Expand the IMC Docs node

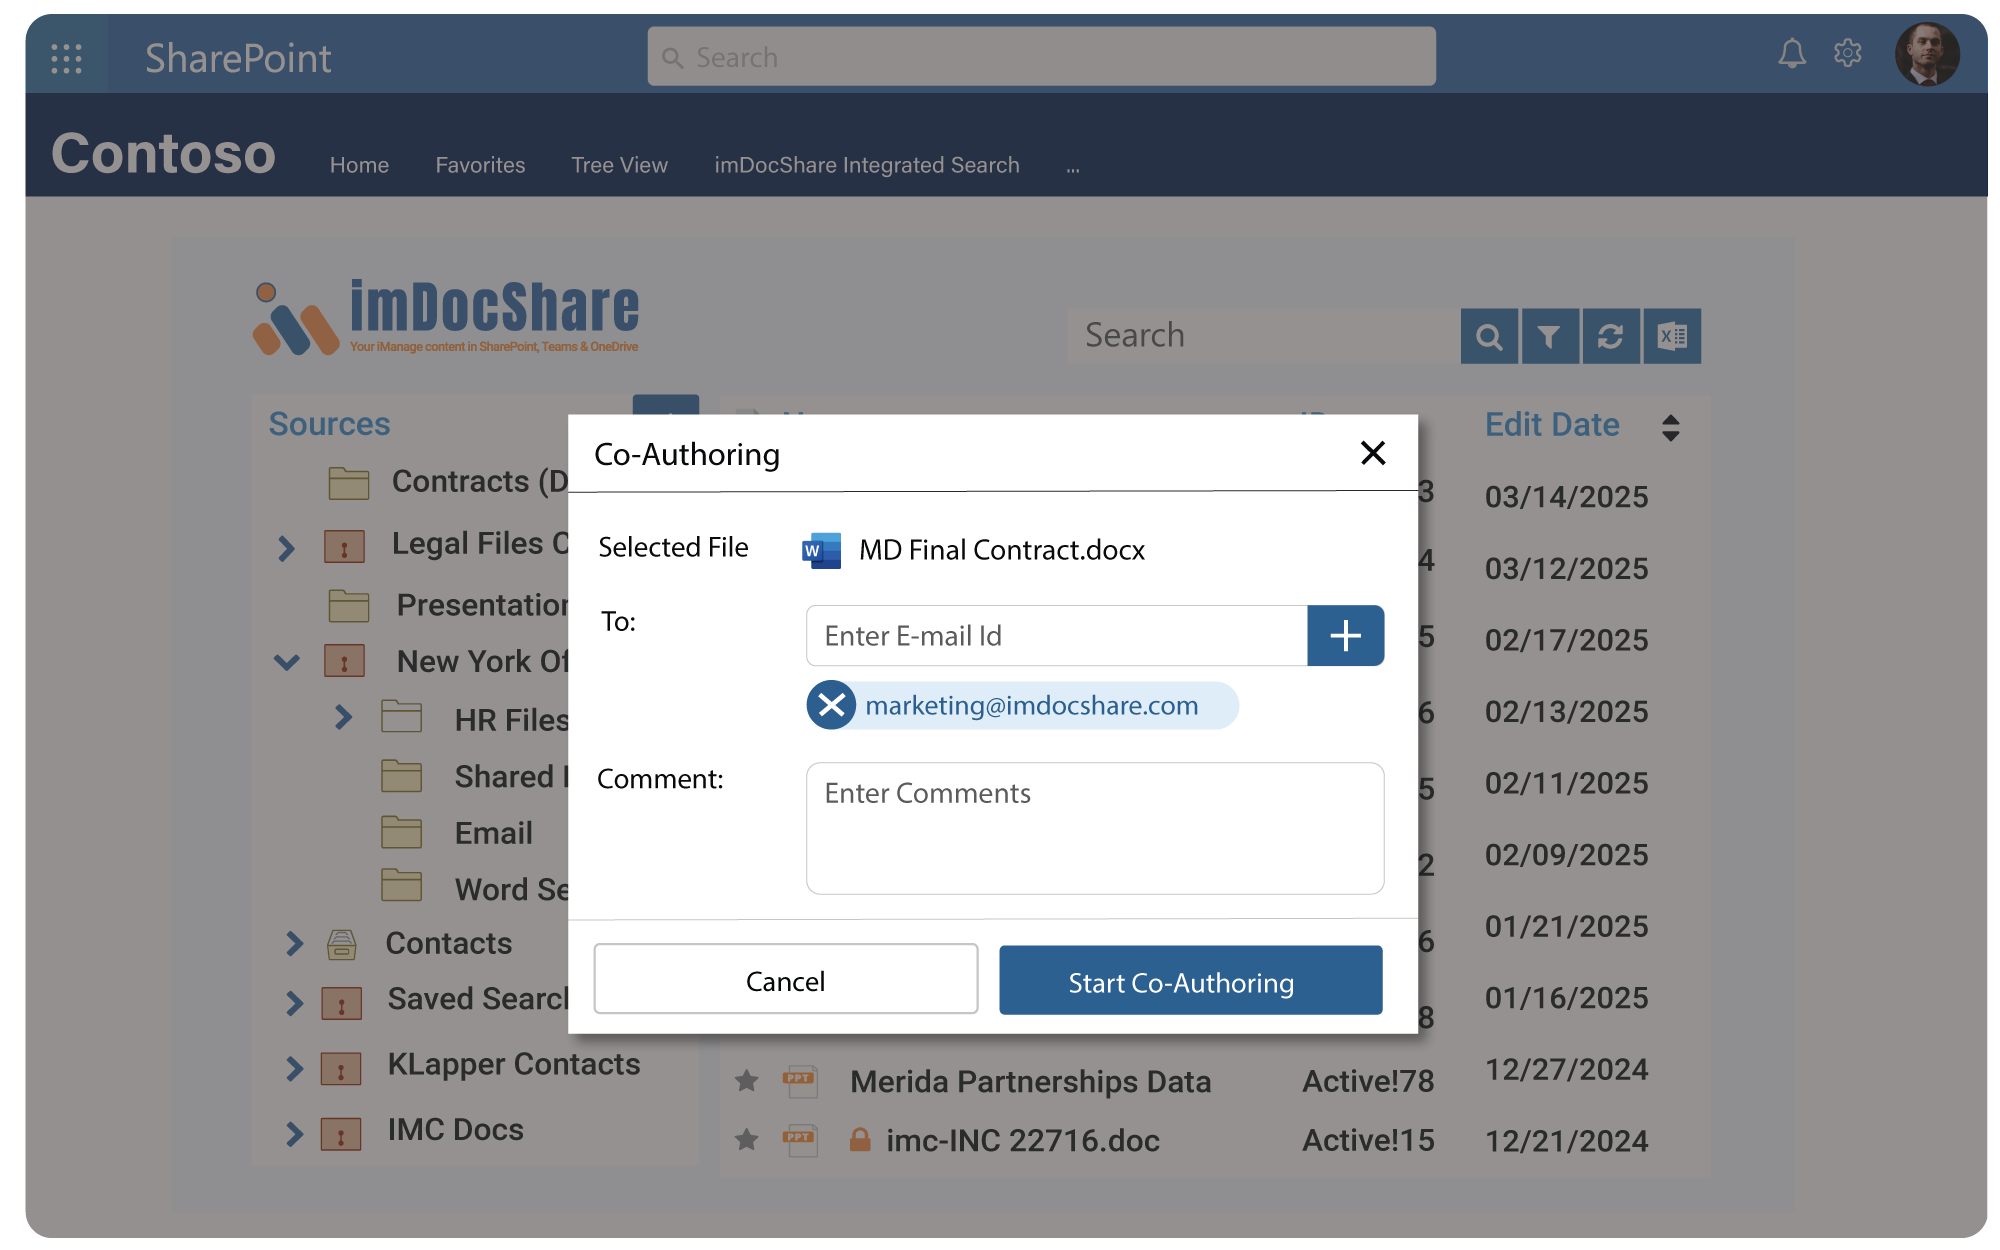(x=293, y=1133)
